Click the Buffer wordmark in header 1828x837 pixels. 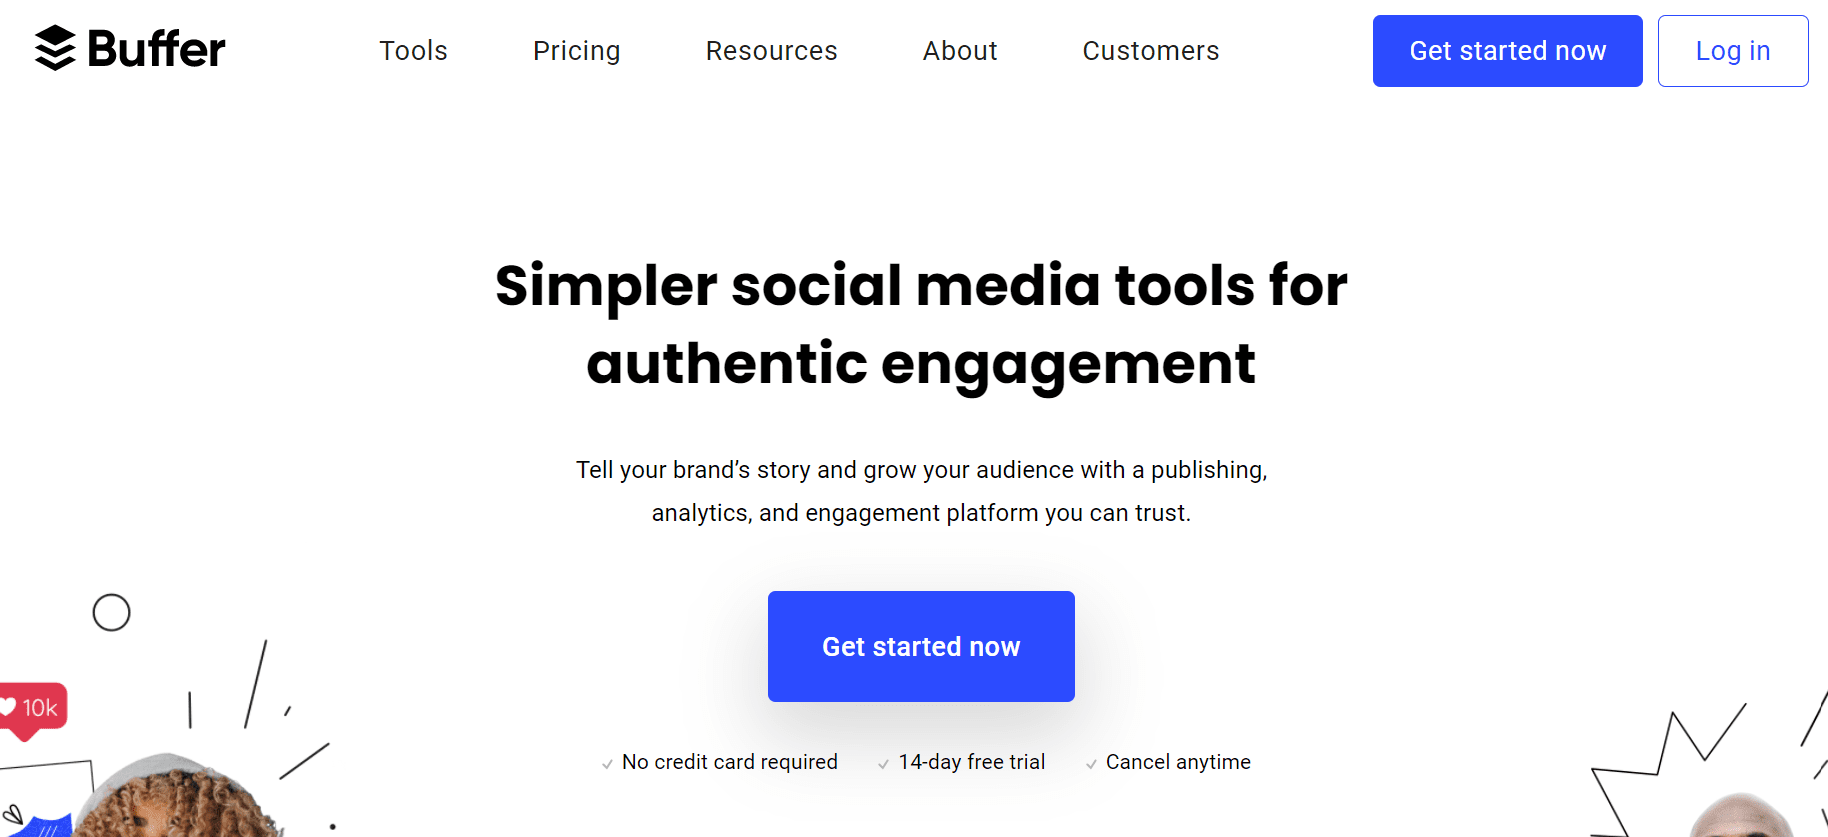157,49
